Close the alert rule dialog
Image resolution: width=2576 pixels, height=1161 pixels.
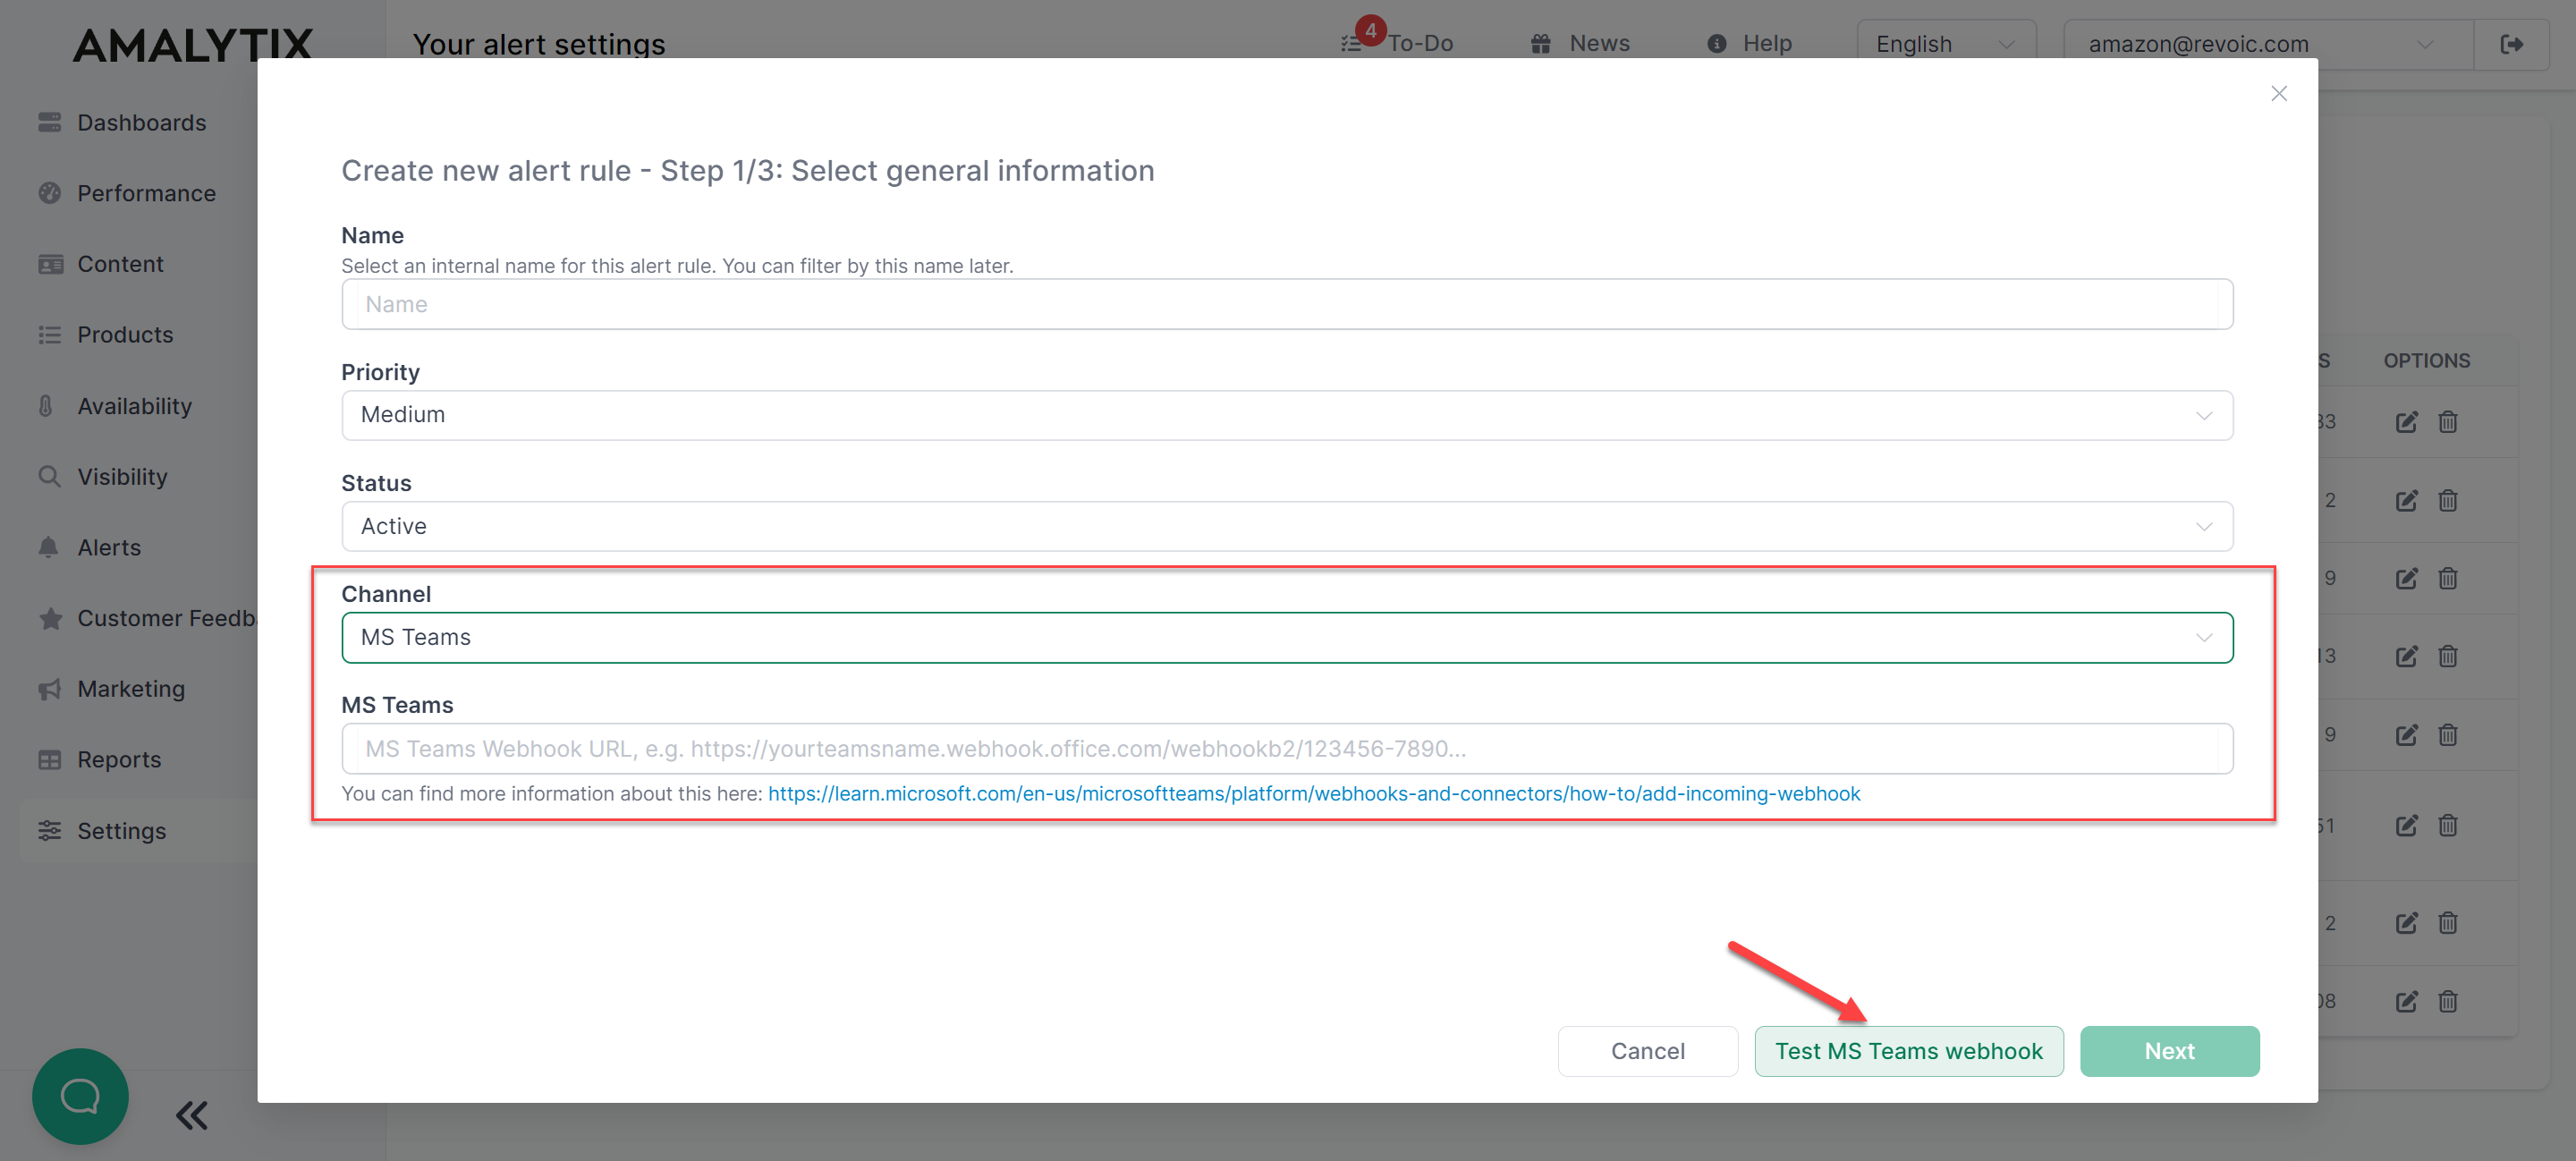pos(2278,94)
